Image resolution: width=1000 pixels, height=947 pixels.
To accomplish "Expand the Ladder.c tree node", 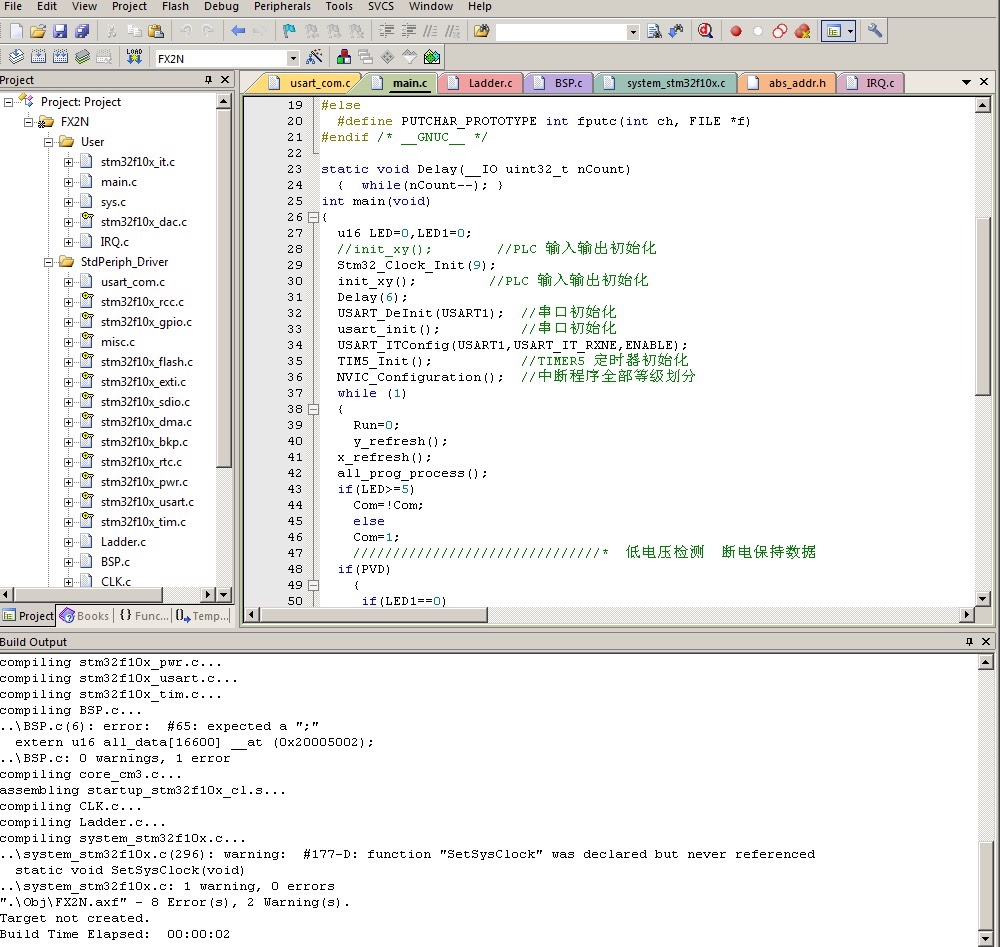I will 68,542.
